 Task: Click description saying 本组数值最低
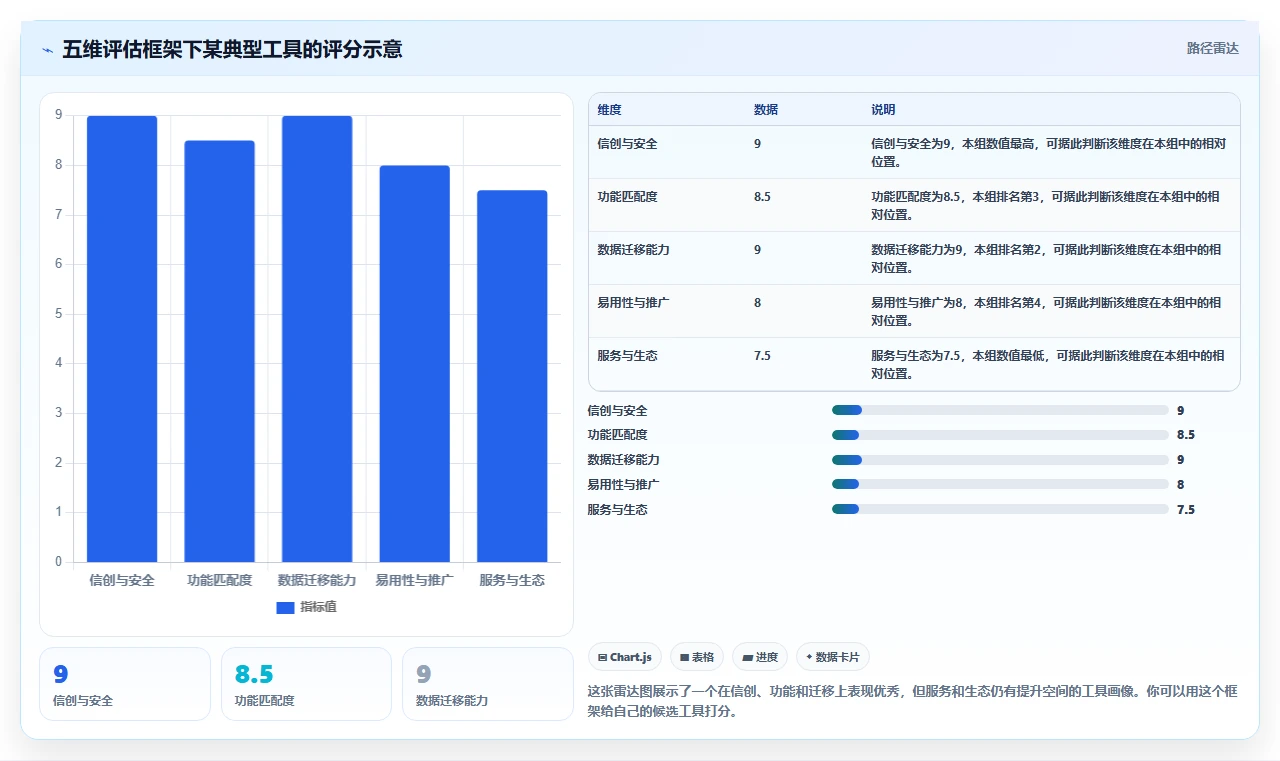click(x=1047, y=364)
